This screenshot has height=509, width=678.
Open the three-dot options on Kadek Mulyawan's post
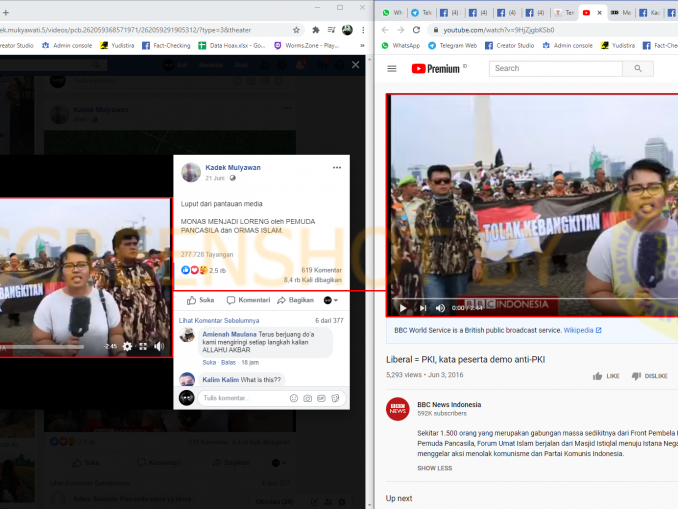click(x=337, y=168)
